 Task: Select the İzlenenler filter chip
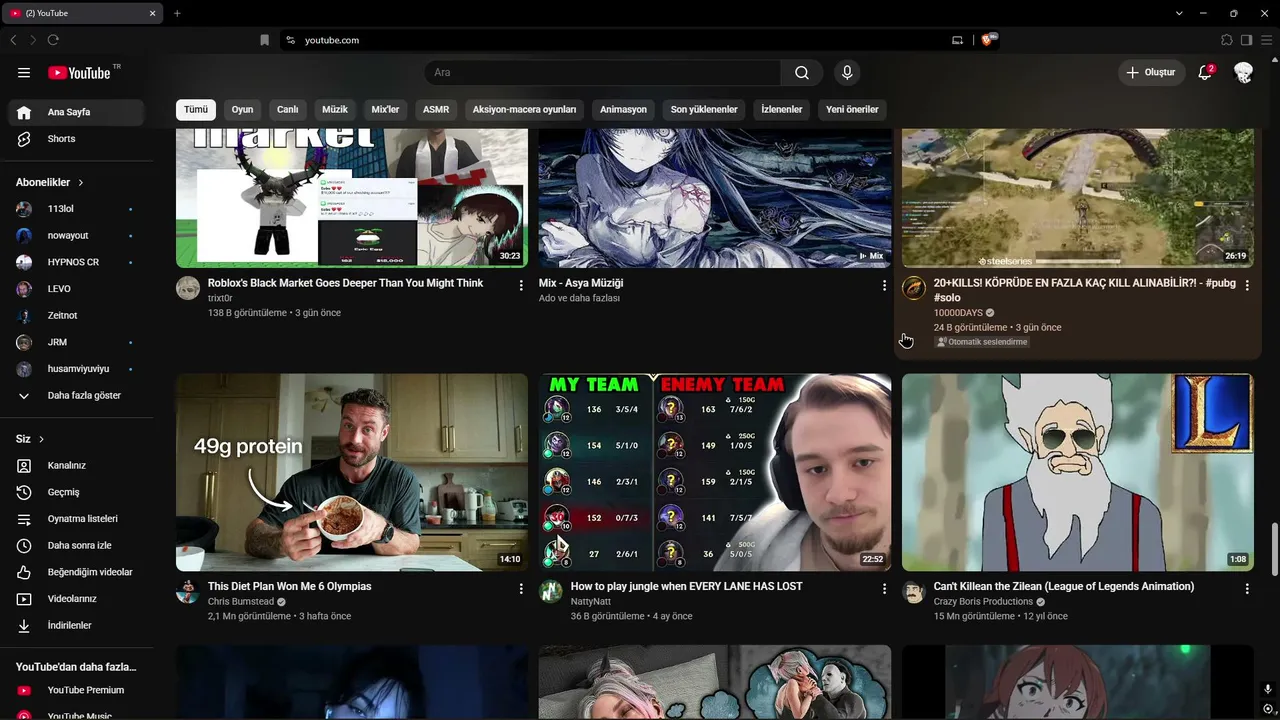782,109
